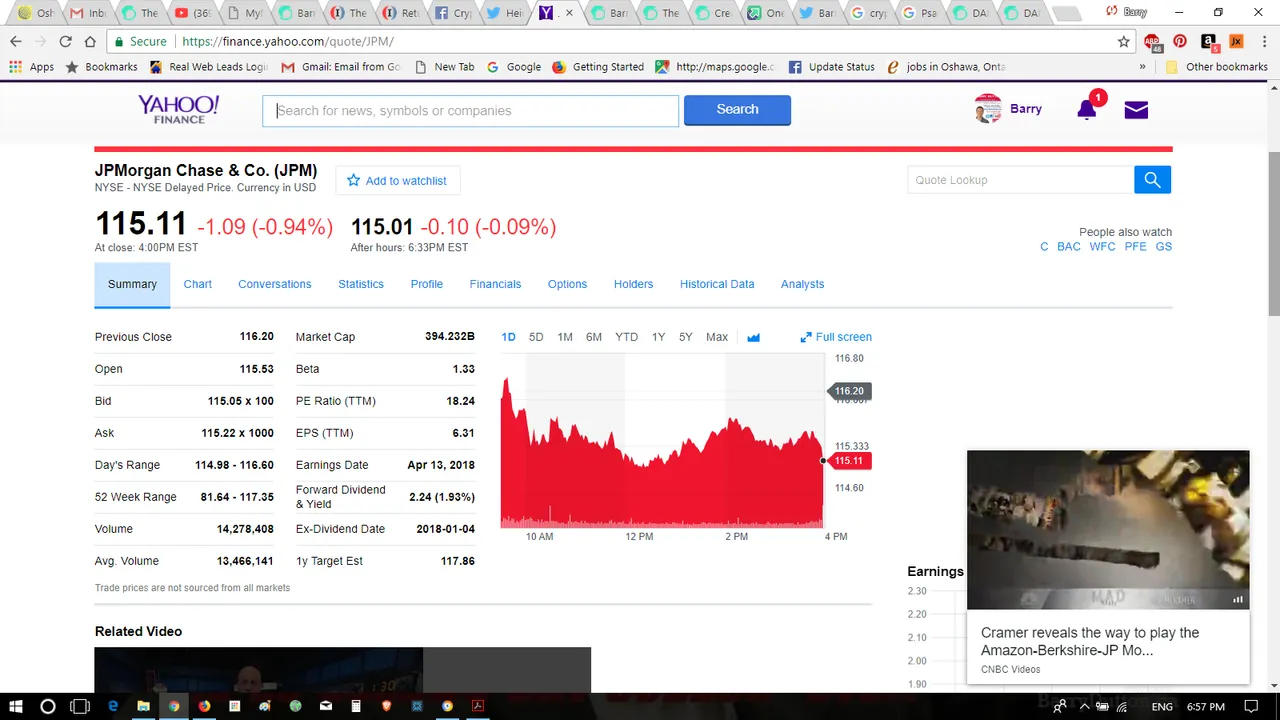This screenshot has height=720, width=1280.
Task: Open the Bookmarks folder in bookmarks bar
Action: click(x=101, y=67)
